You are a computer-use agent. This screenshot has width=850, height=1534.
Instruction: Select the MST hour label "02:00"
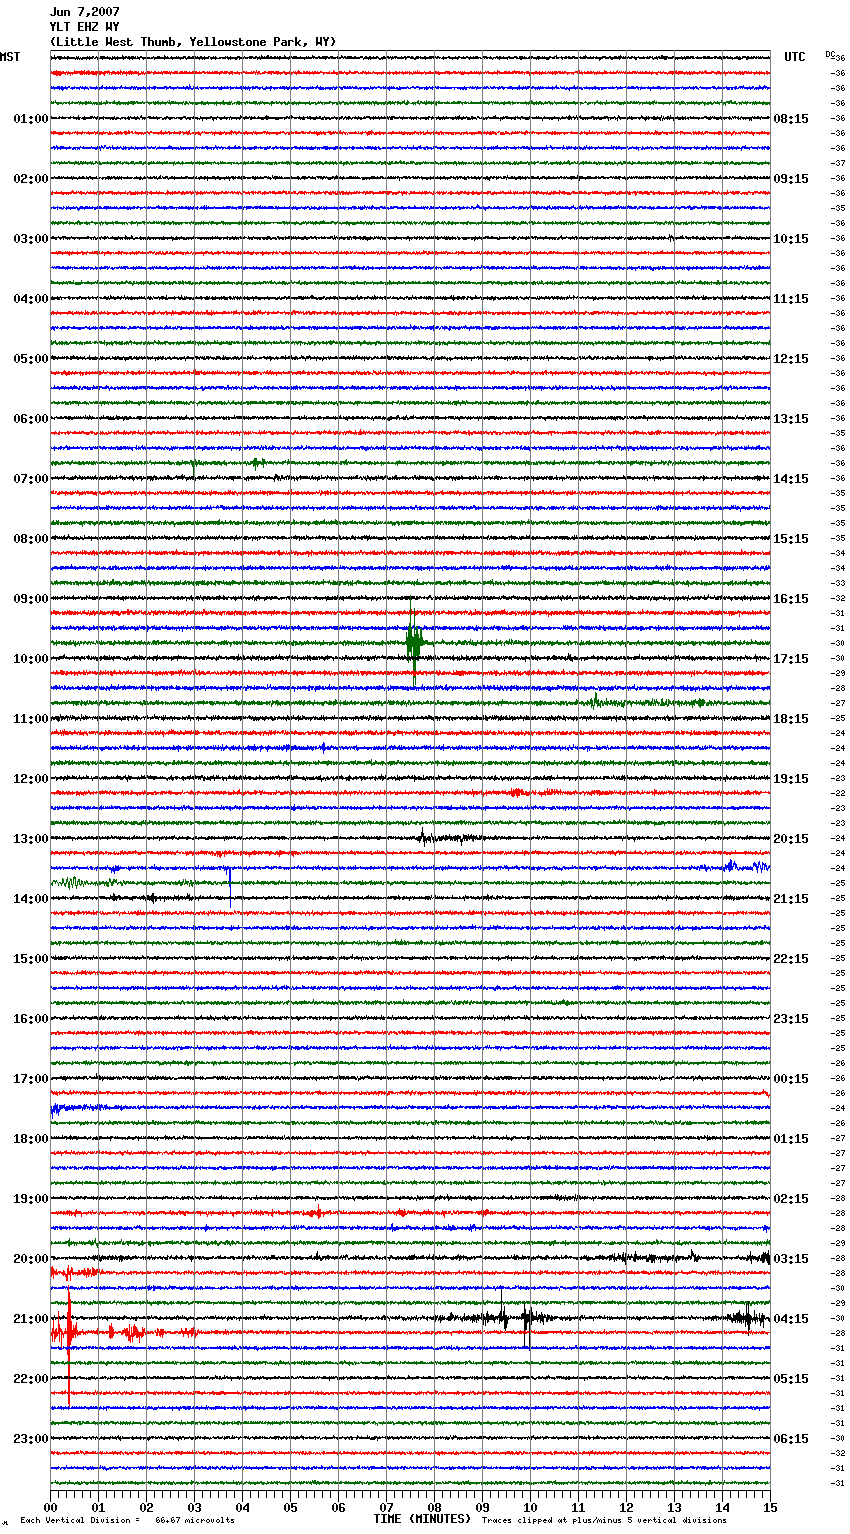[x=31, y=179]
